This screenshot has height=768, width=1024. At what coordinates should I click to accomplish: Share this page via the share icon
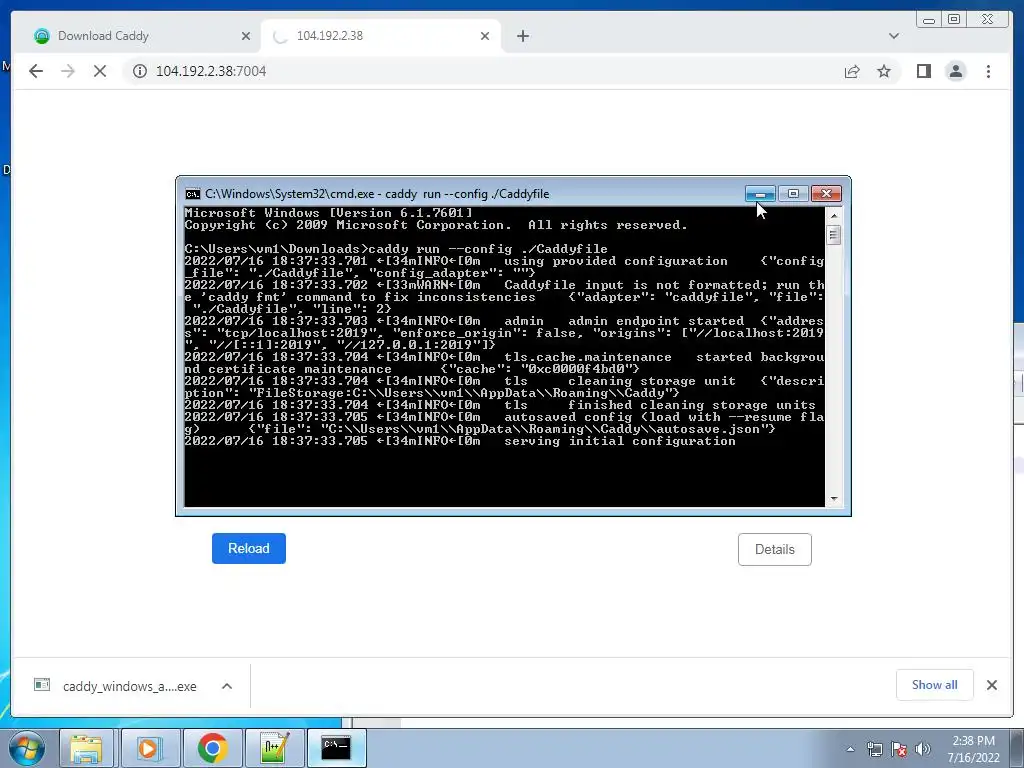(x=852, y=71)
